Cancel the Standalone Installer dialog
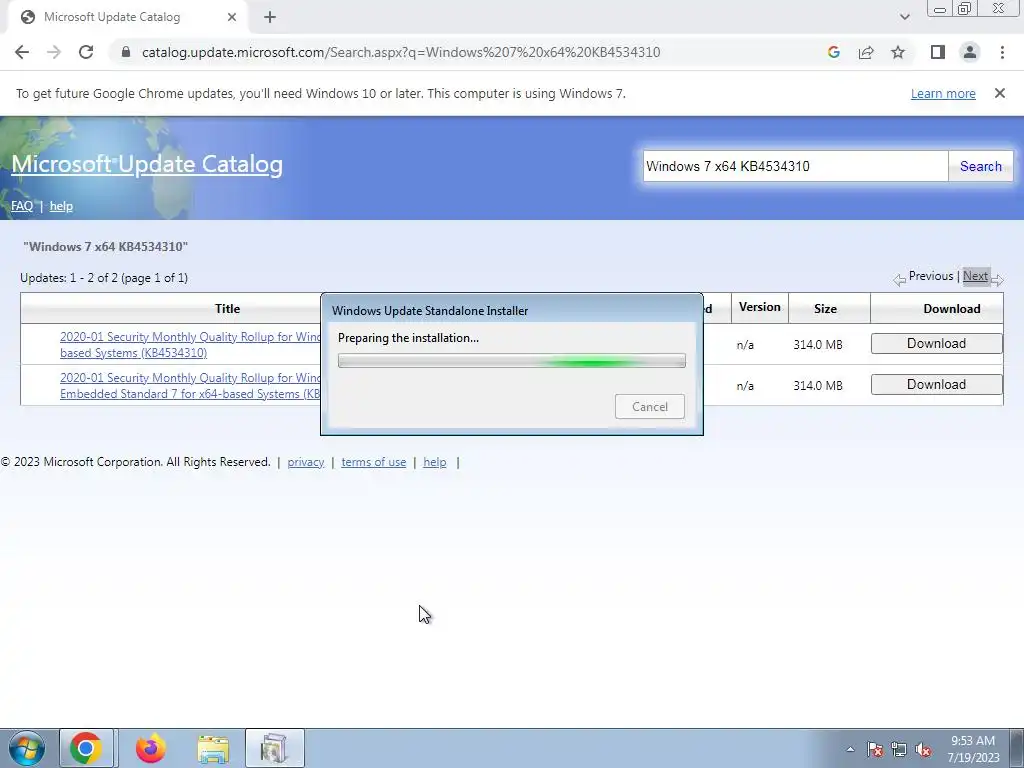 650,406
